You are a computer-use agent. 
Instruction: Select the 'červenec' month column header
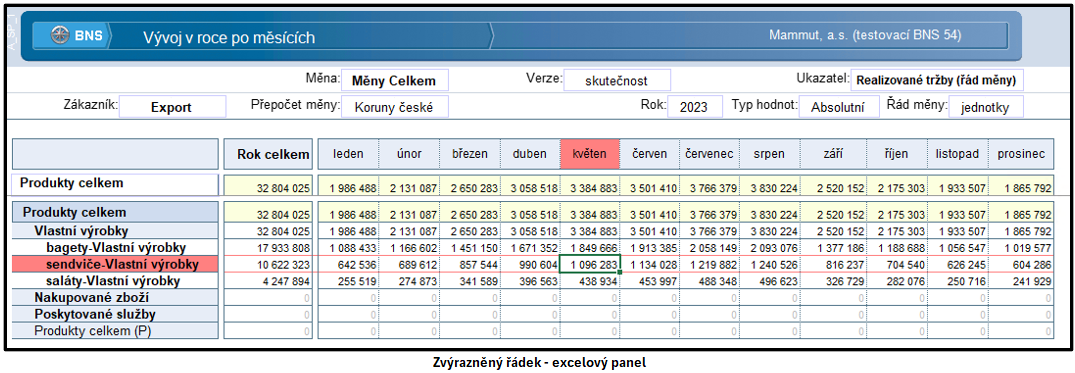point(710,154)
